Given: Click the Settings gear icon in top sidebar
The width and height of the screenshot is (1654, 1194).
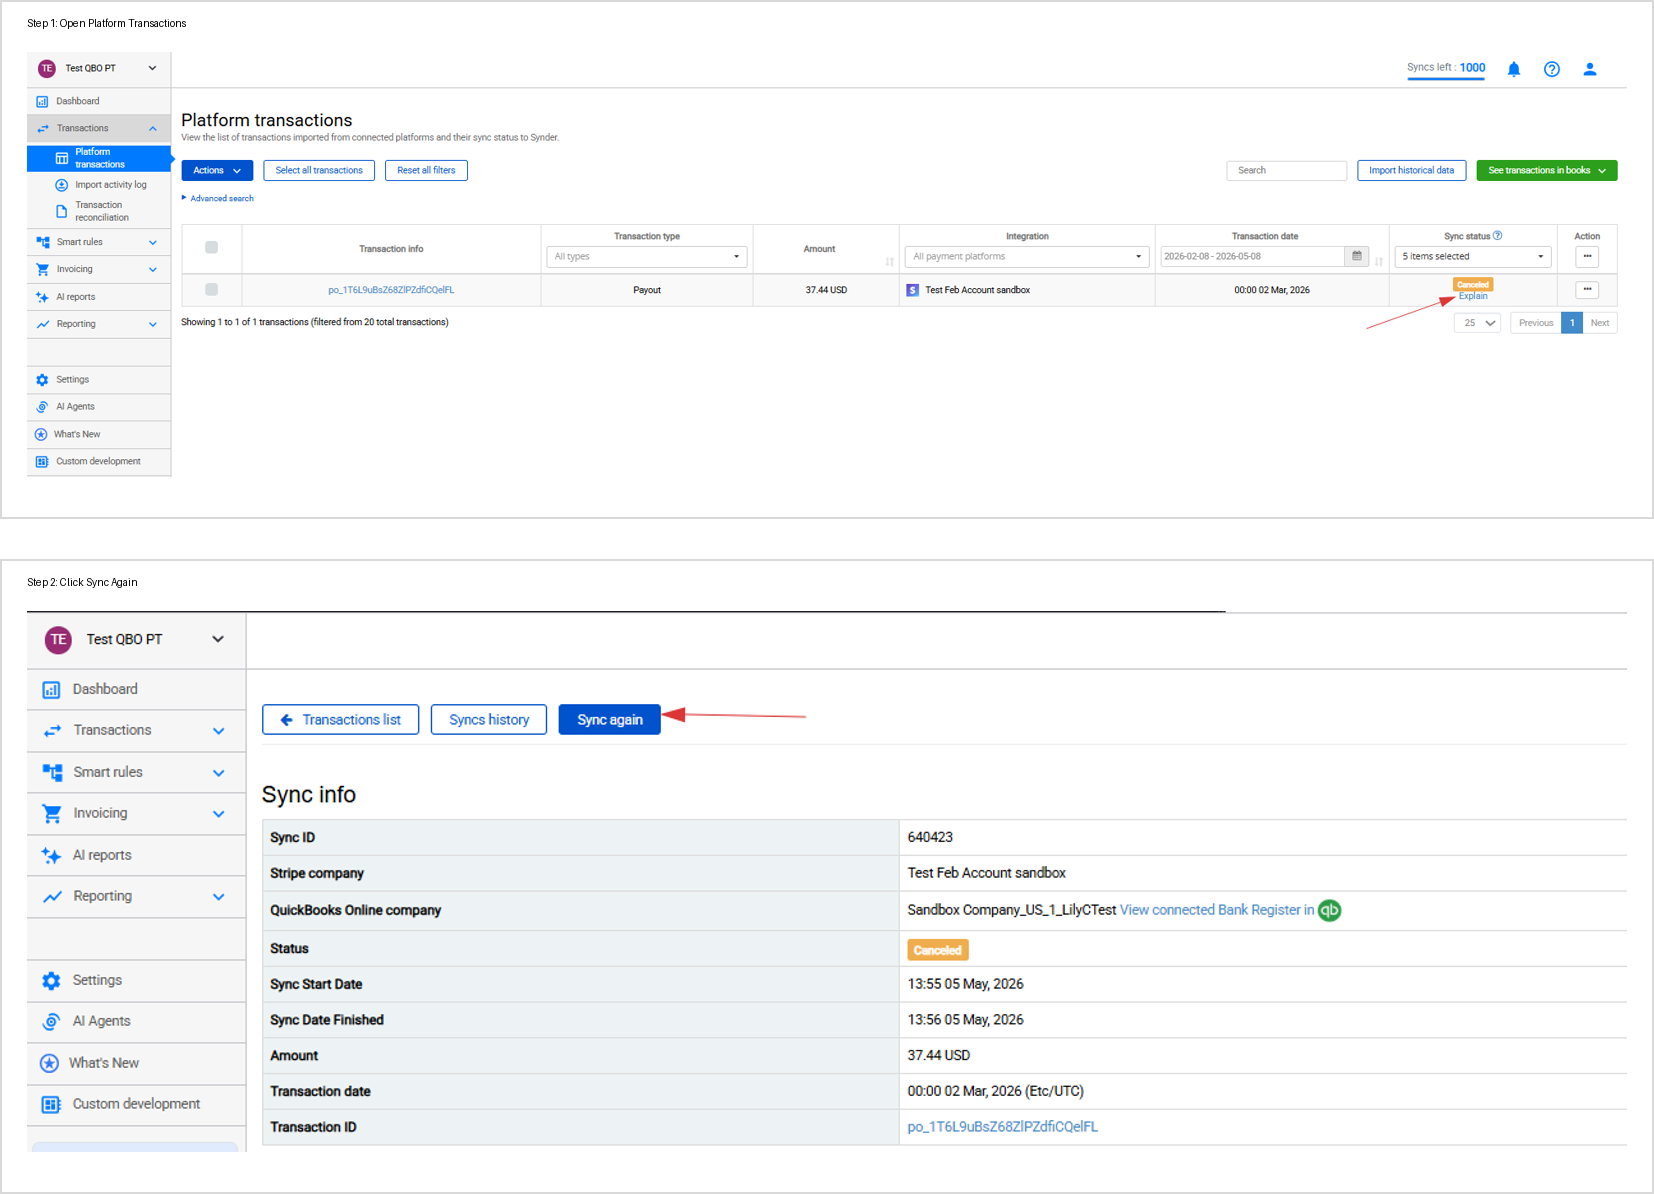Looking at the screenshot, I should 42,380.
